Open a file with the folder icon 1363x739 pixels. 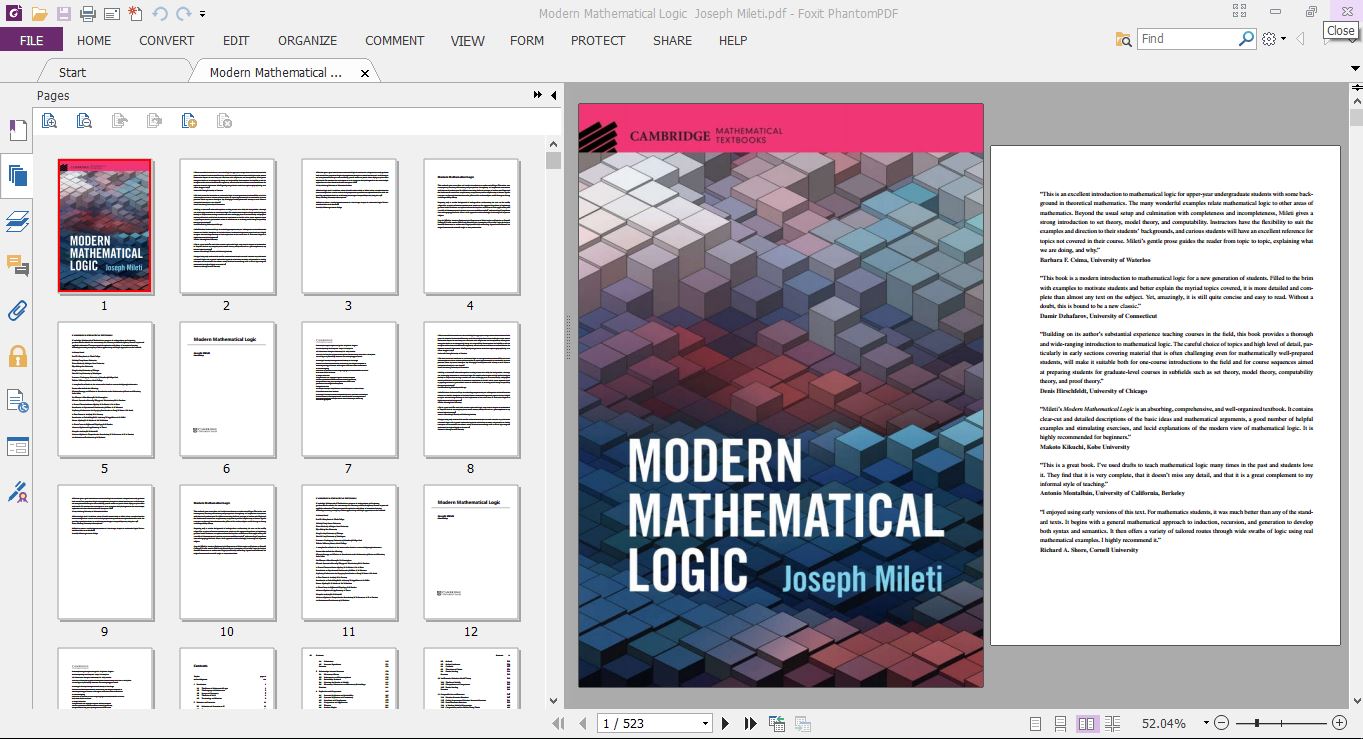(39, 14)
